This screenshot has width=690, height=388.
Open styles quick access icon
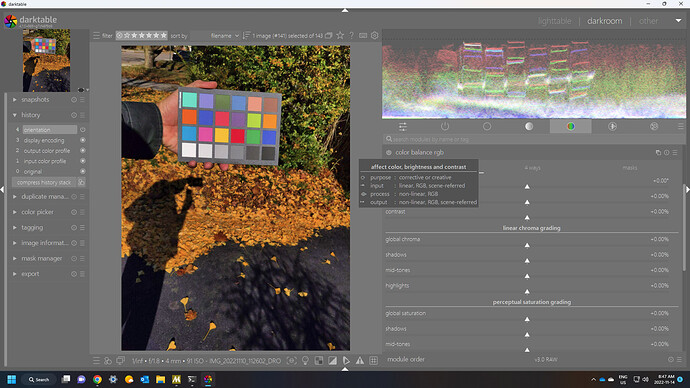tap(108, 361)
